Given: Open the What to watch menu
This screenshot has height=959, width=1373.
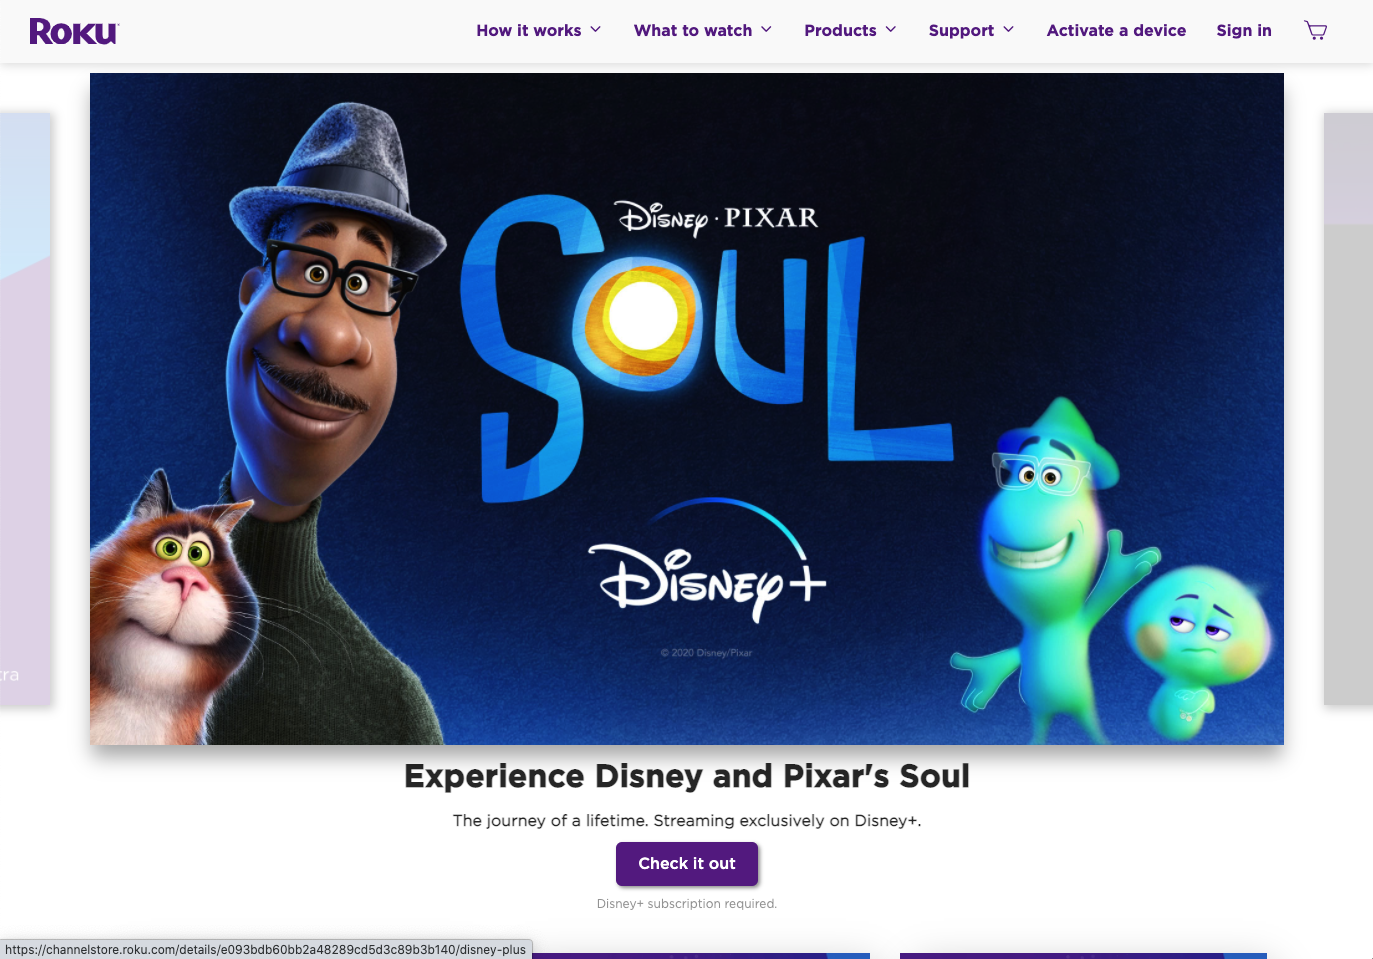Looking at the screenshot, I should 693,31.
